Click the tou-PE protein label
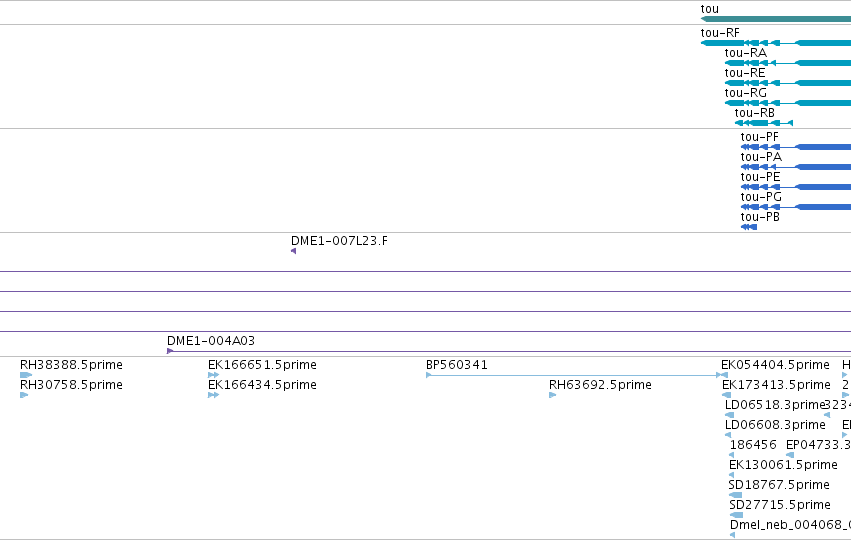 760,177
